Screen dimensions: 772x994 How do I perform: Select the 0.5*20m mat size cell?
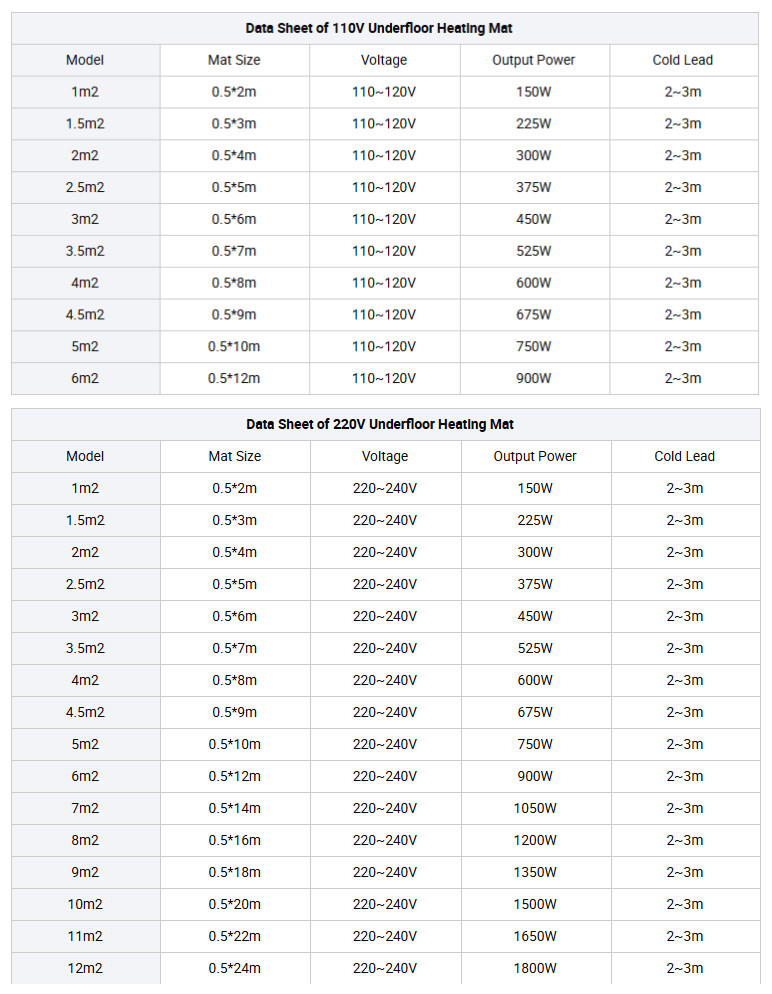(234, 904)
